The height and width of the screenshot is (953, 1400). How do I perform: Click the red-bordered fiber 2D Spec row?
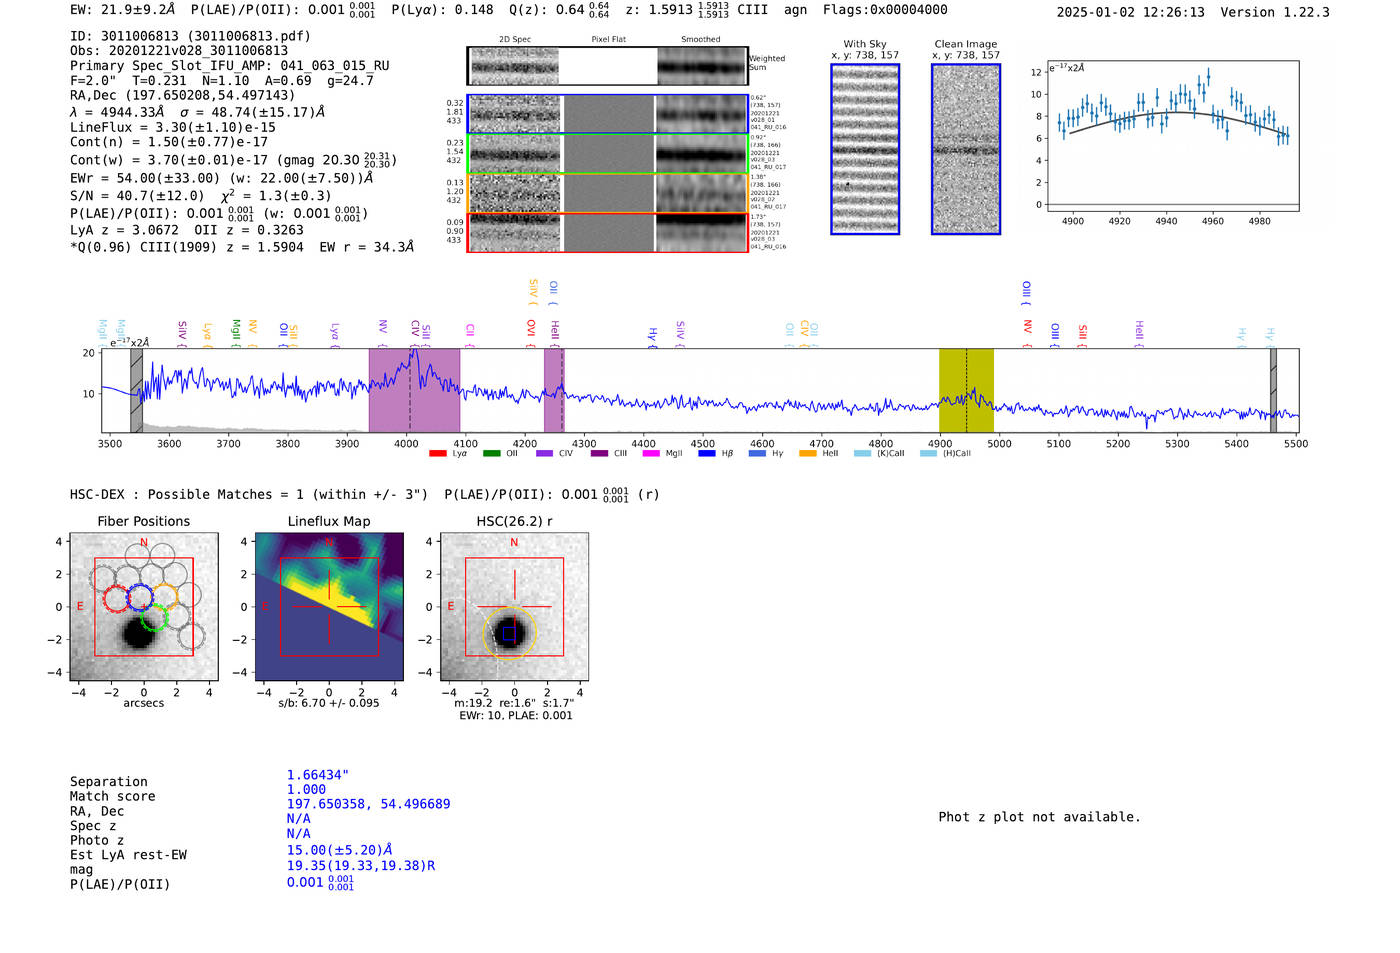tap(515, 232)
